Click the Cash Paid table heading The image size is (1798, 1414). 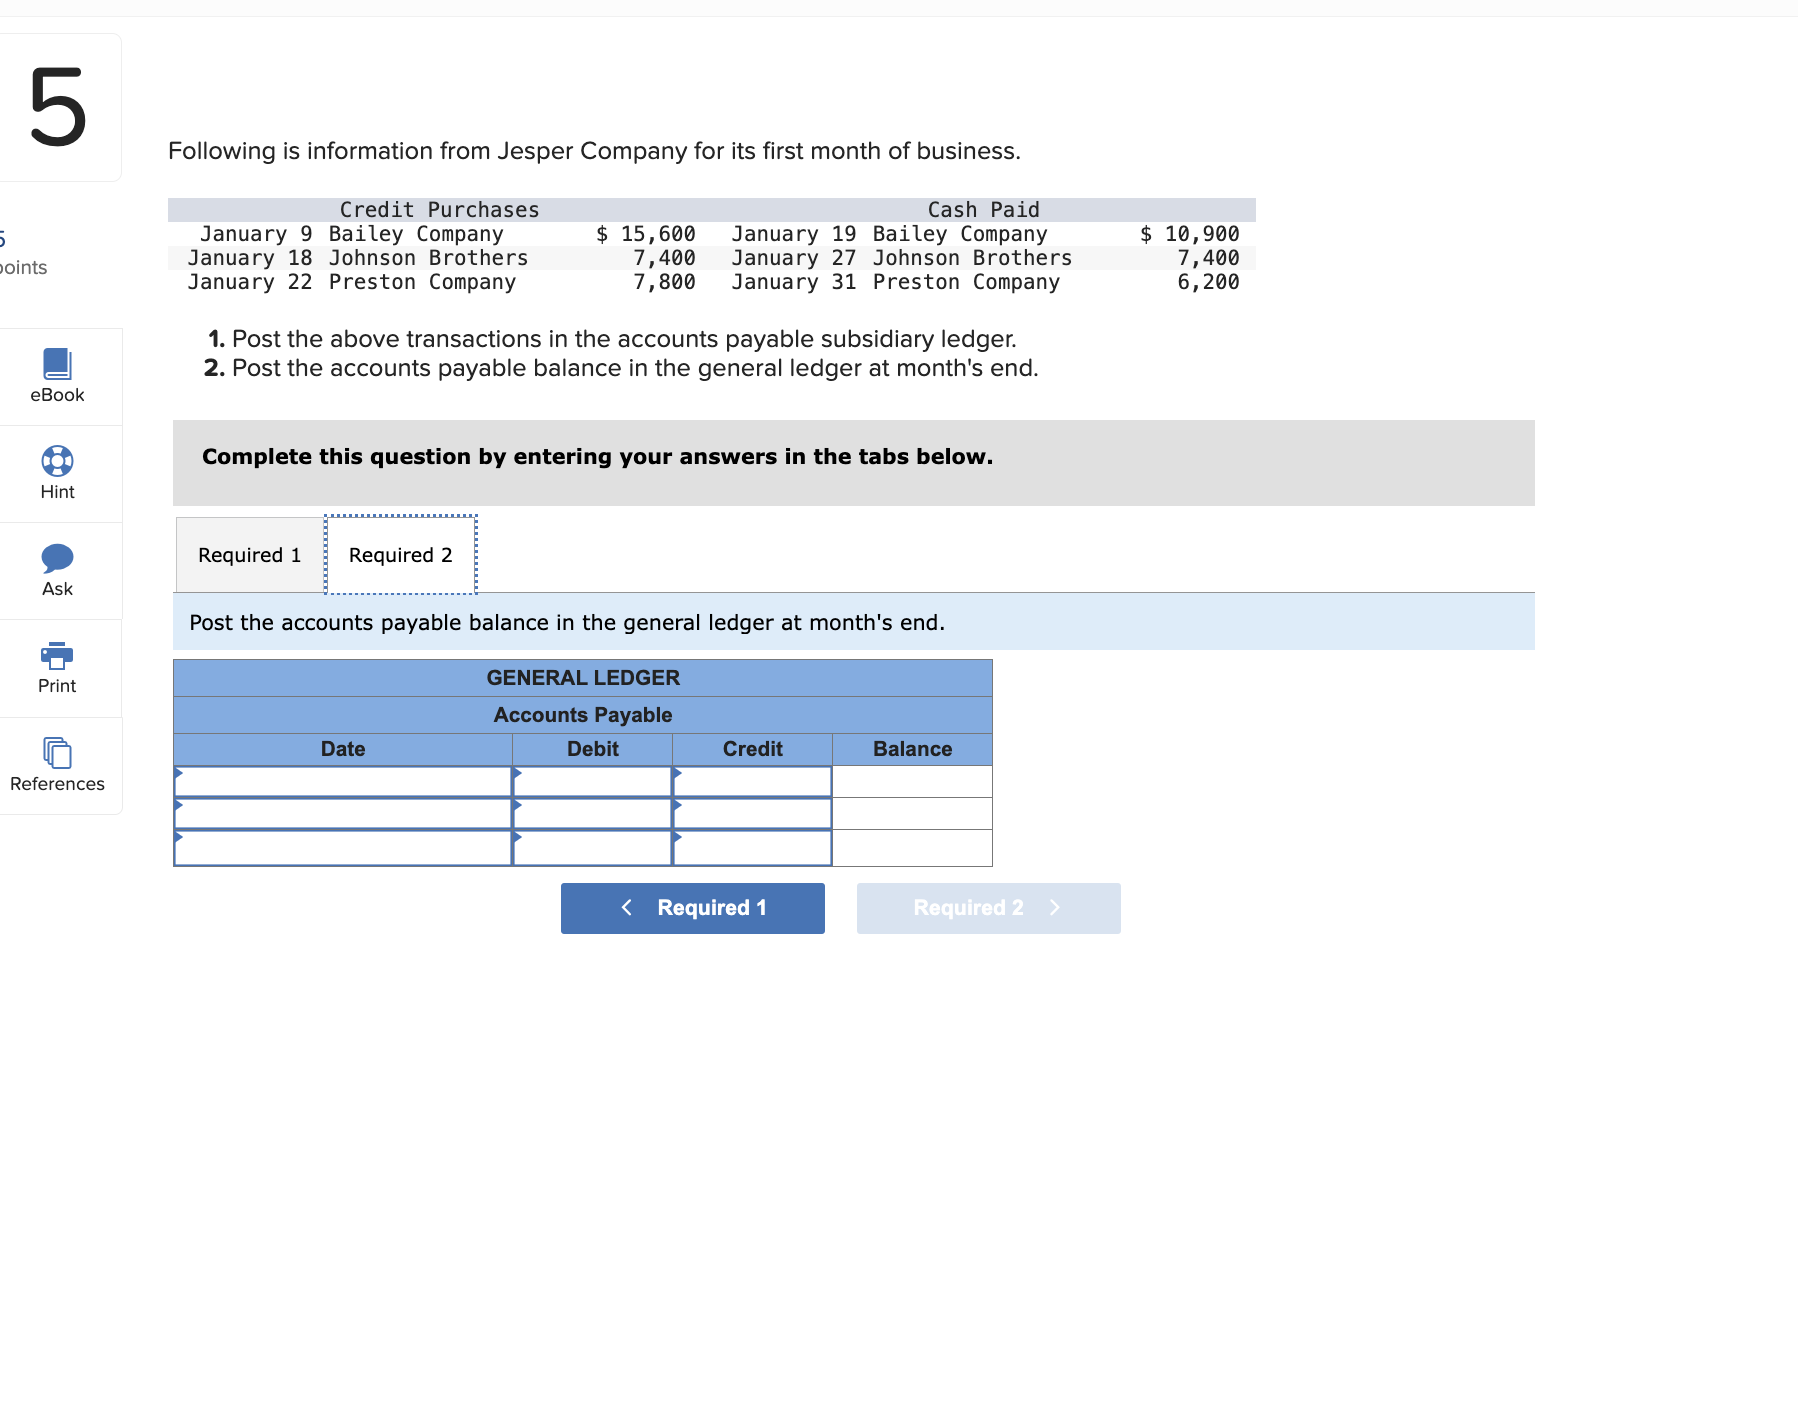pyautogui.click(x=984, y=210)
